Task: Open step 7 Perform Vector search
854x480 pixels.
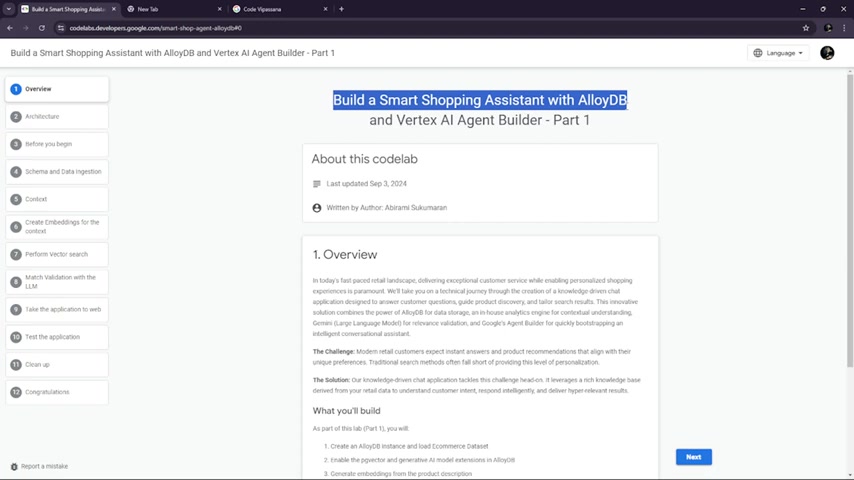Action: [57, 254]
